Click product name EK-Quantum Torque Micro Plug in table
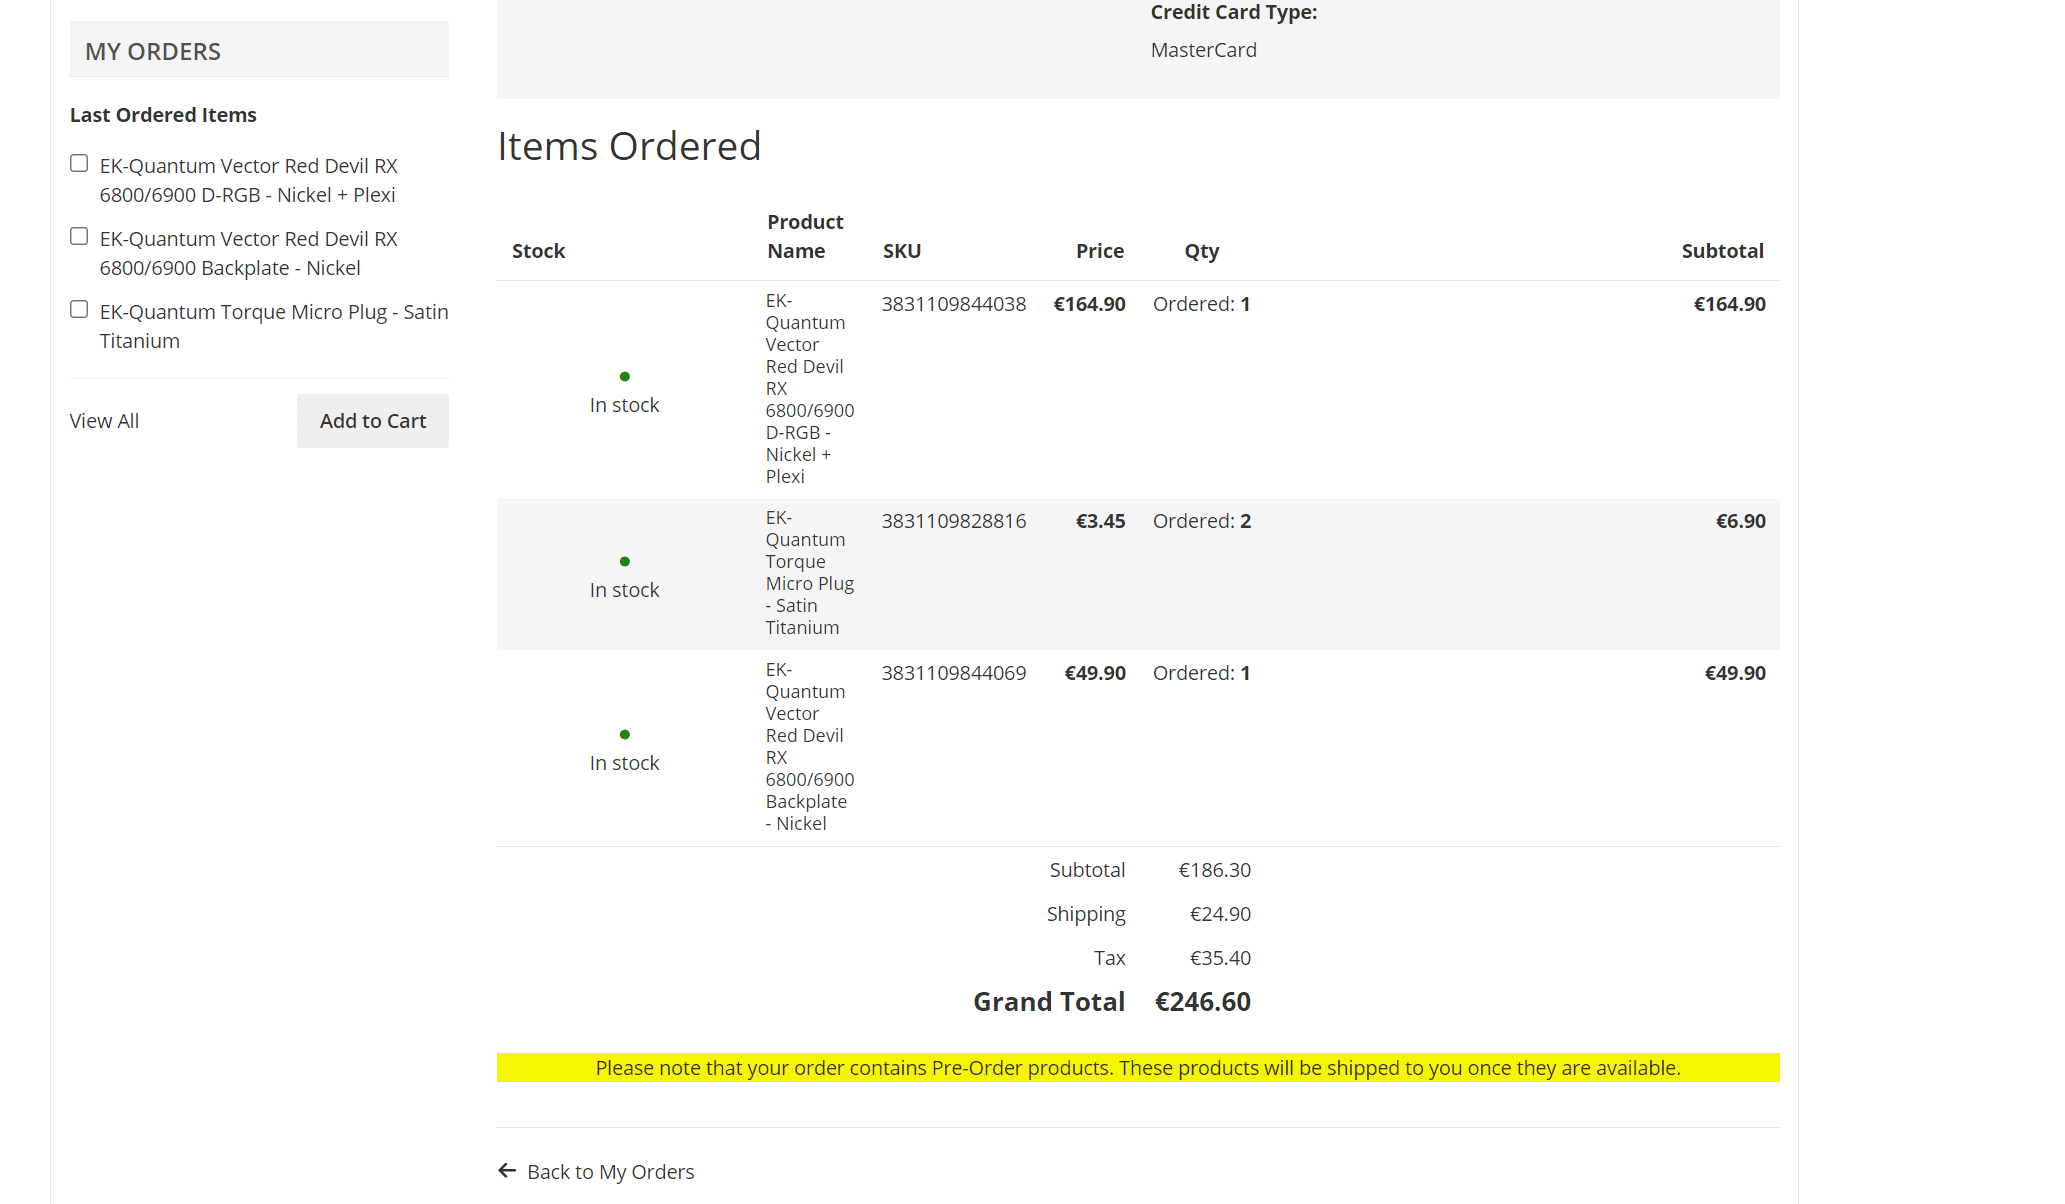2065x1204 pixels. tap(808, 573)
